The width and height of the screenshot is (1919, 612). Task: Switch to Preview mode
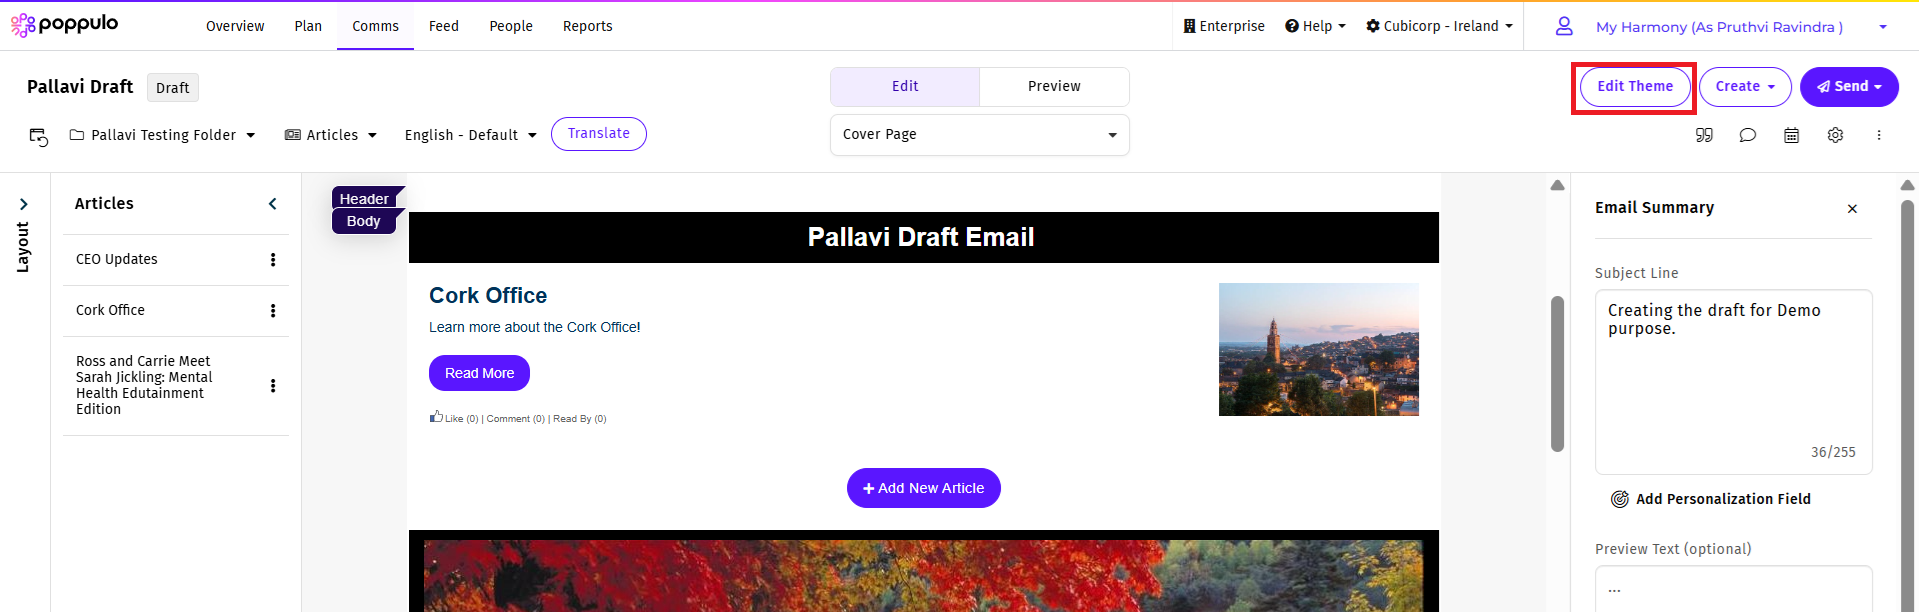coord(1054,87)
